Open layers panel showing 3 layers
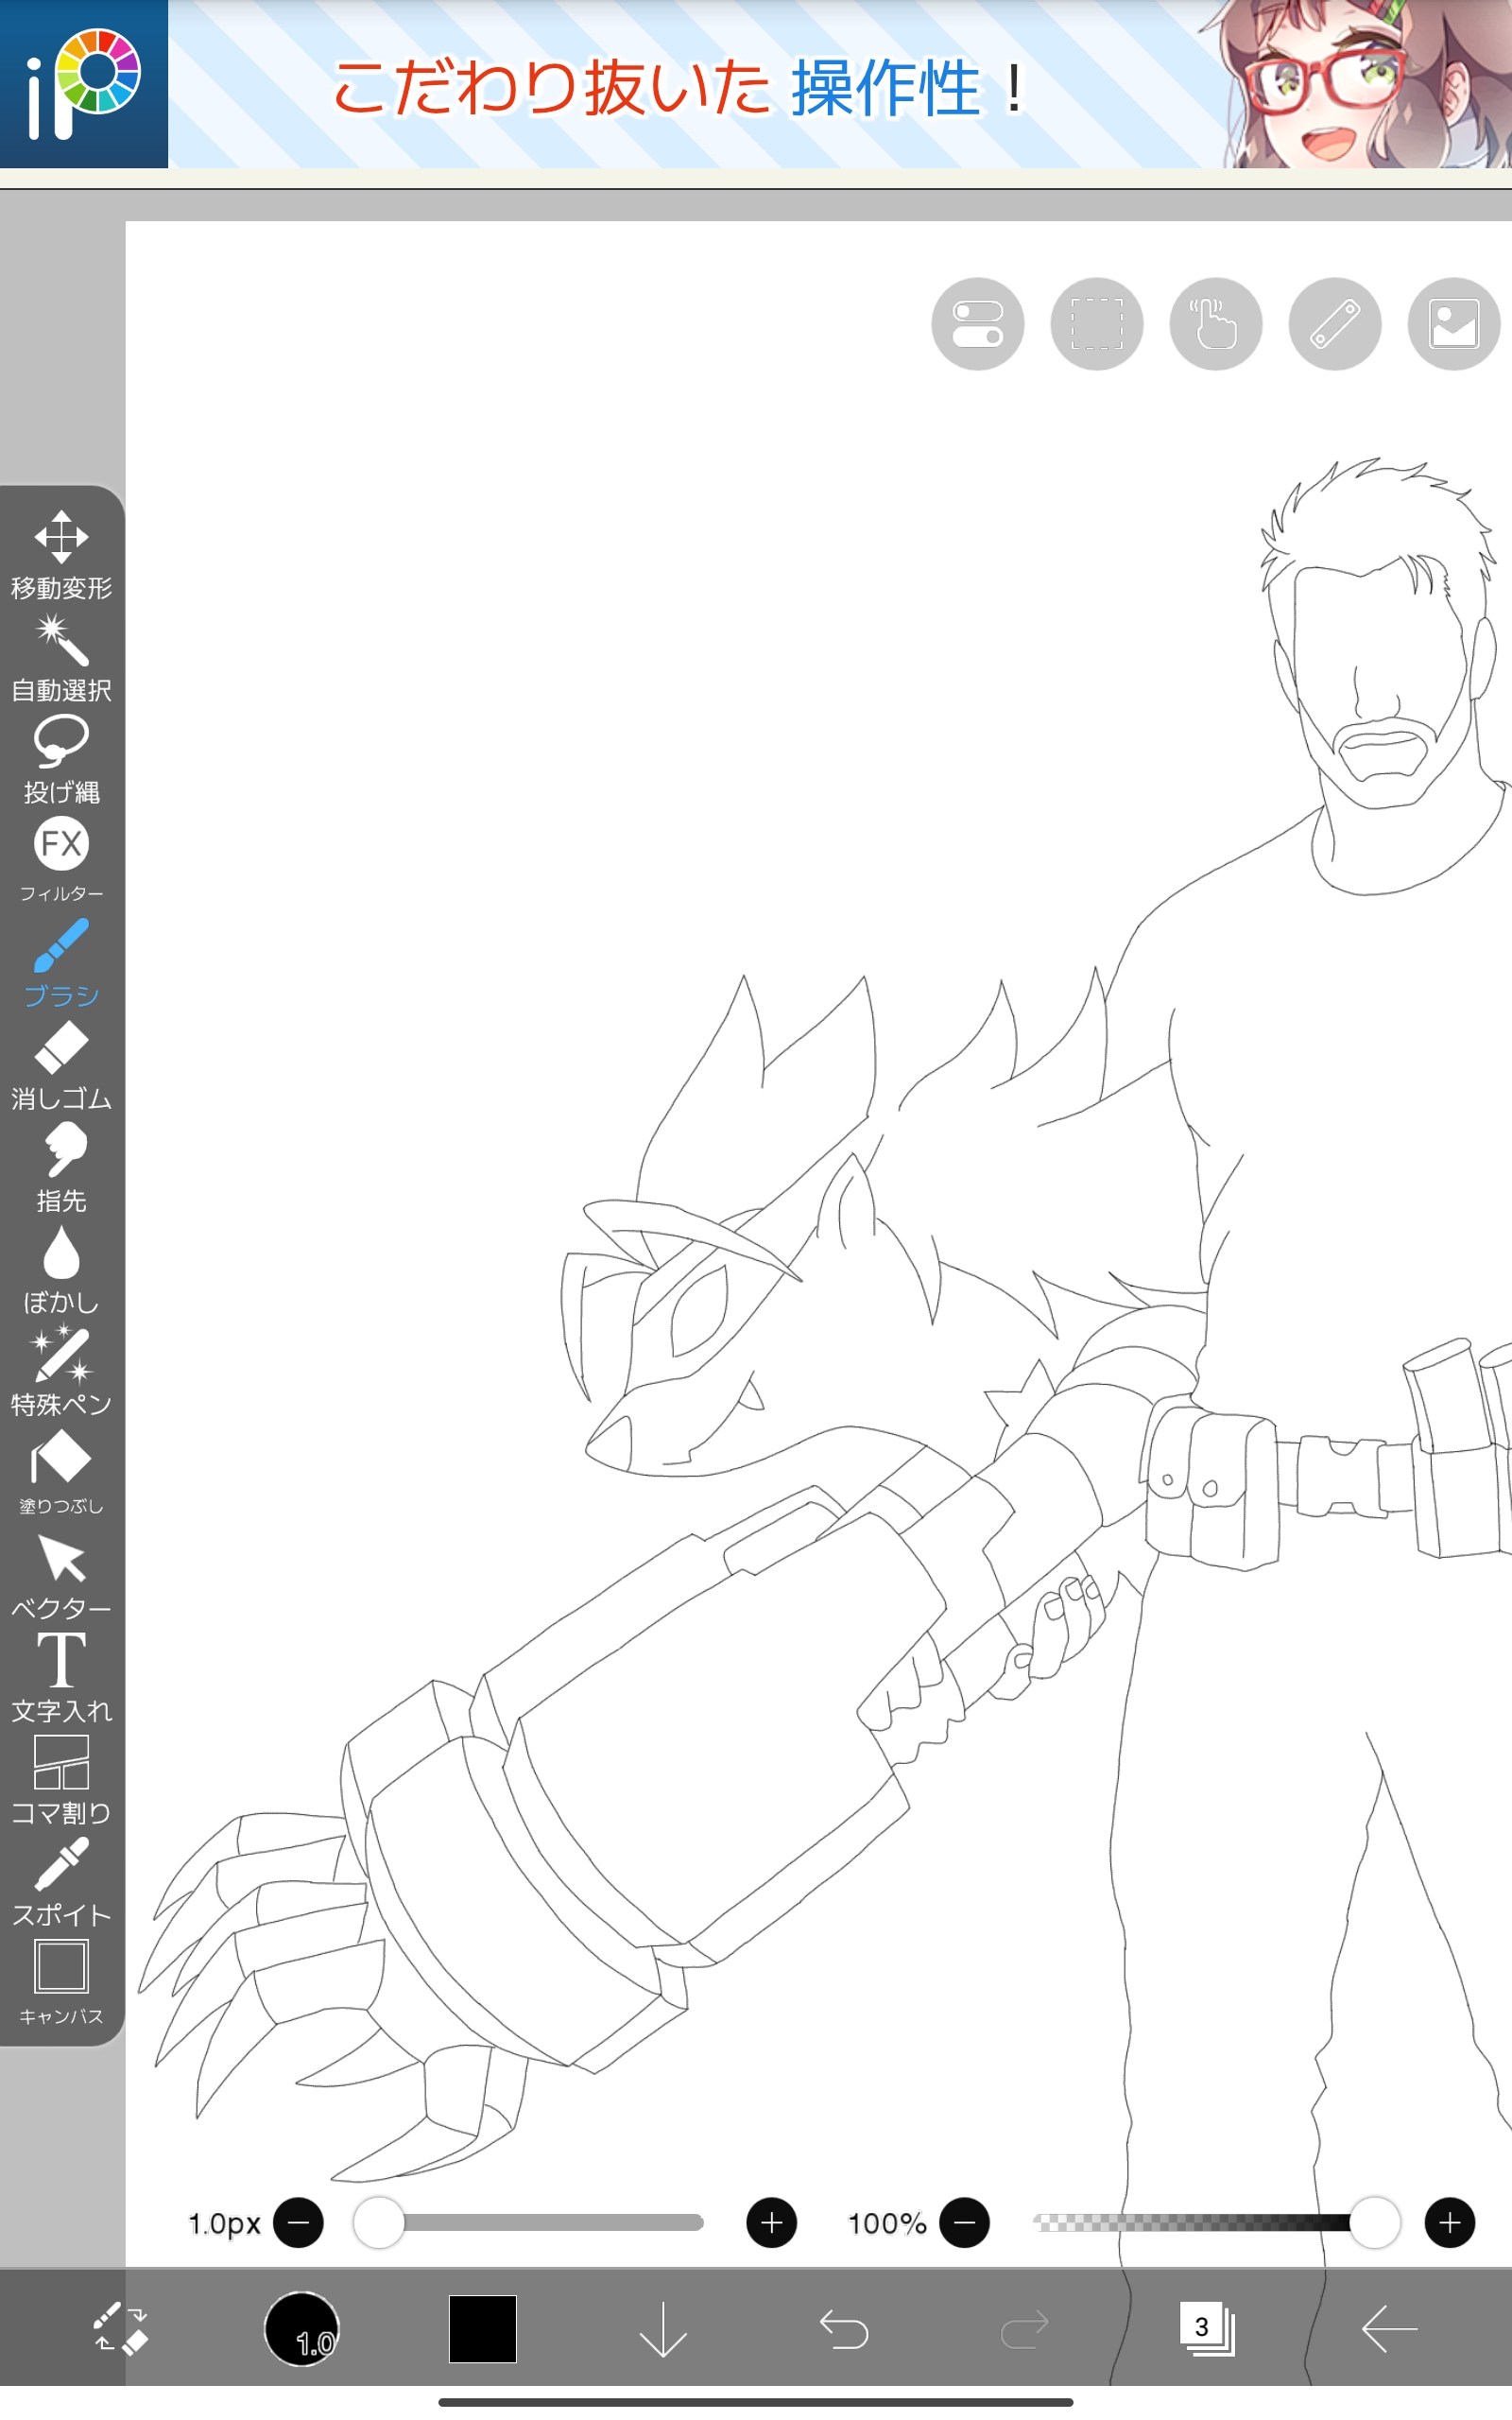Viewport: 1512px width, 2420px height. pos(1206,2328)
